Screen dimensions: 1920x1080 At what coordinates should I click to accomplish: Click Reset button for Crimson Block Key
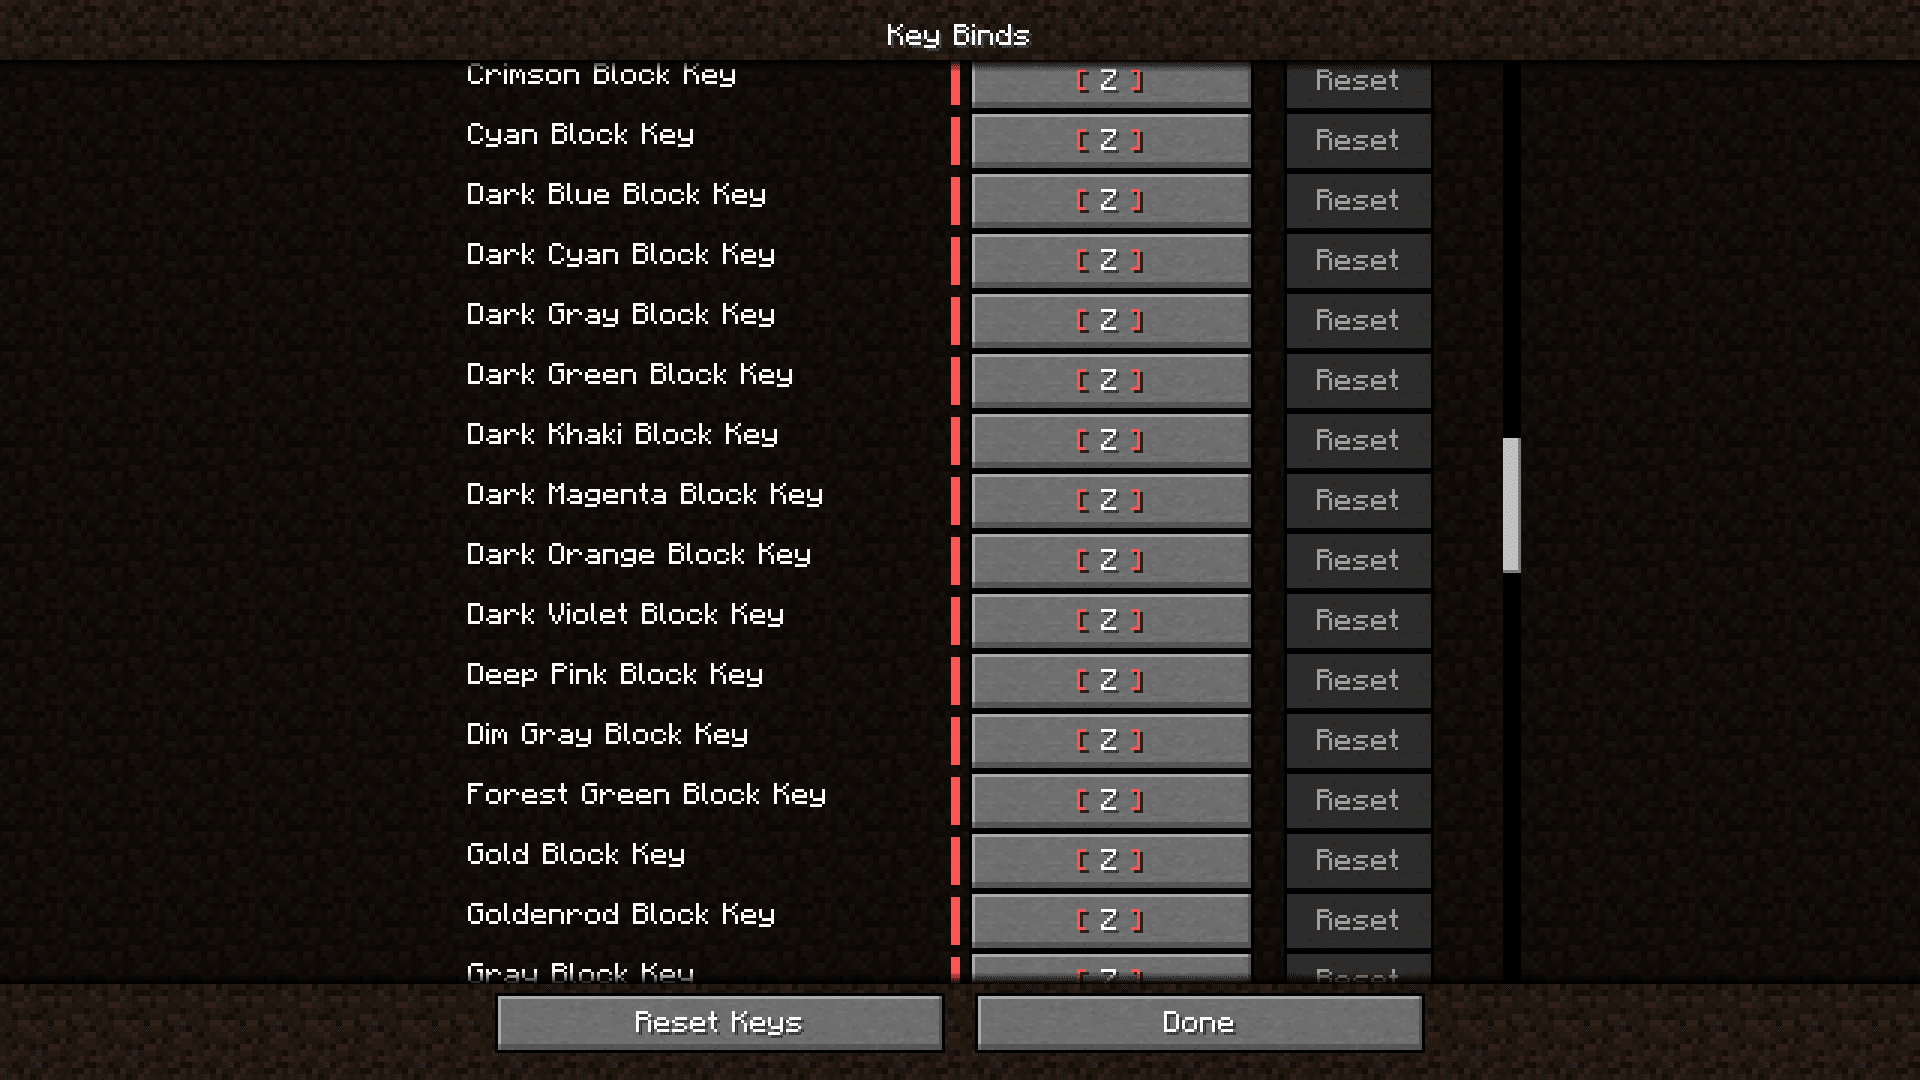(x=1354, y=82)
